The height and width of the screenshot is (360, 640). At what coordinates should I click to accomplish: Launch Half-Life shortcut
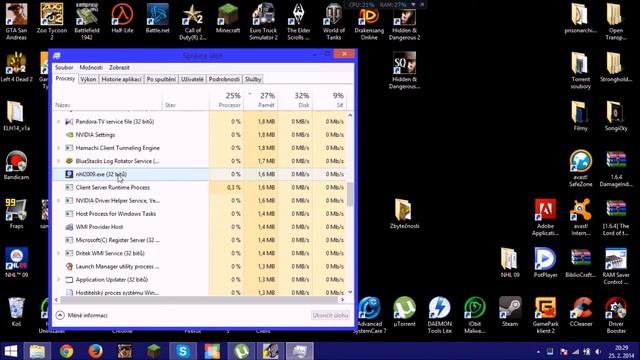122,19
